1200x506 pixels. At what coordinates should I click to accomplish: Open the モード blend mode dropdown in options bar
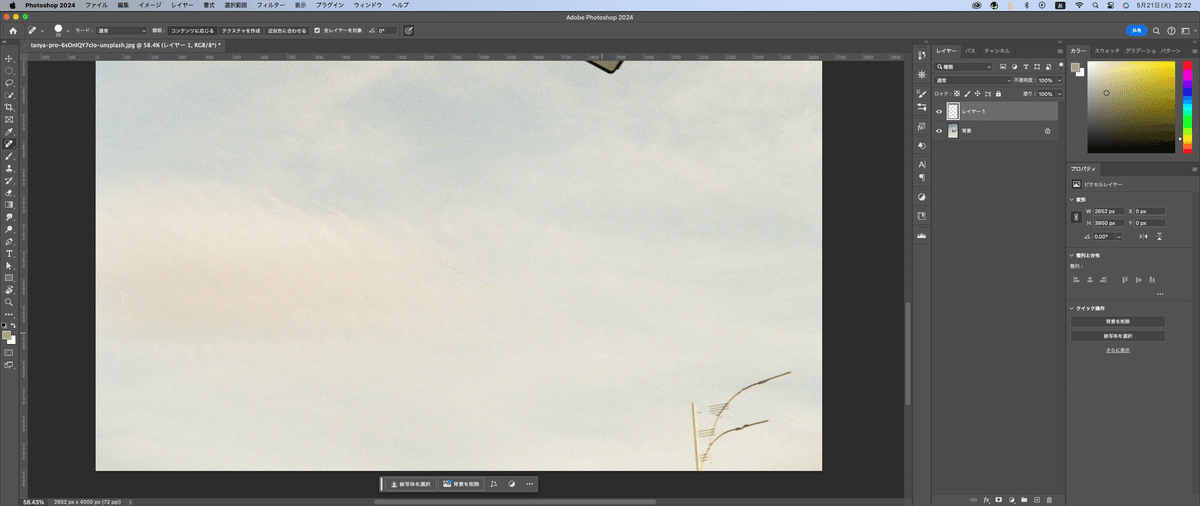click(x=121, y=31)
